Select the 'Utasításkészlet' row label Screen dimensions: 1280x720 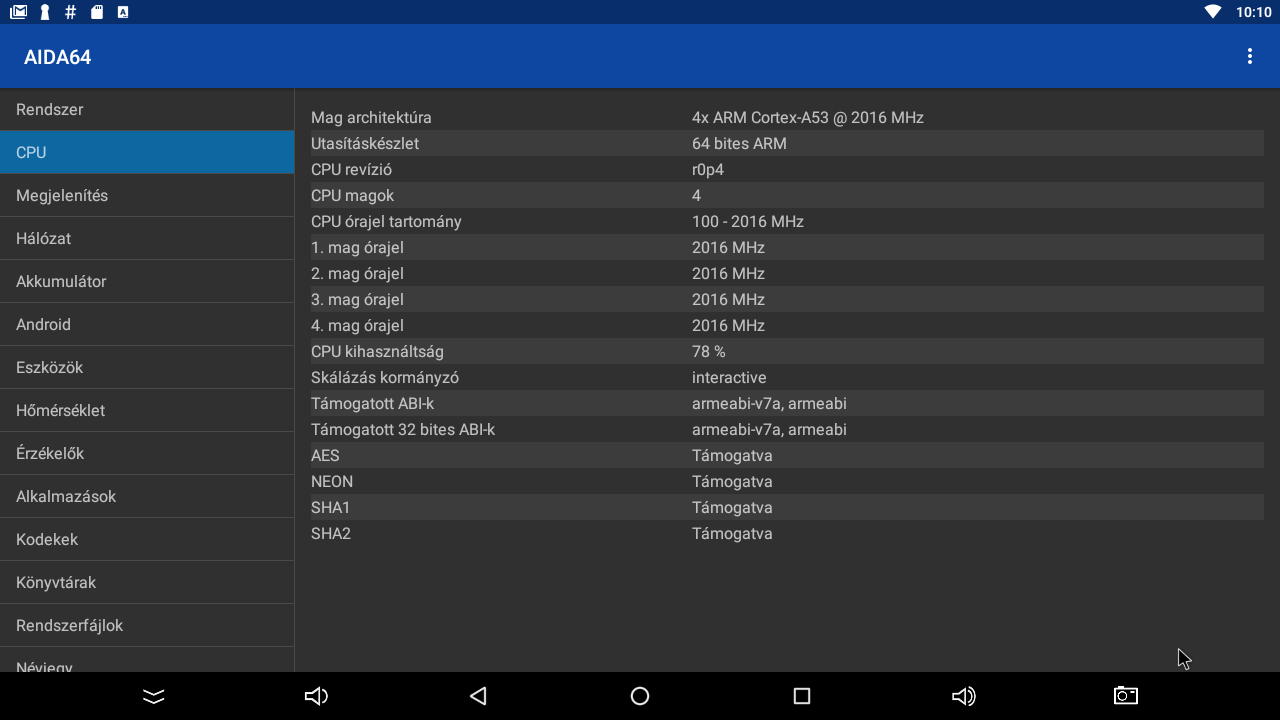pyautogui.click(x=365, y=143)
